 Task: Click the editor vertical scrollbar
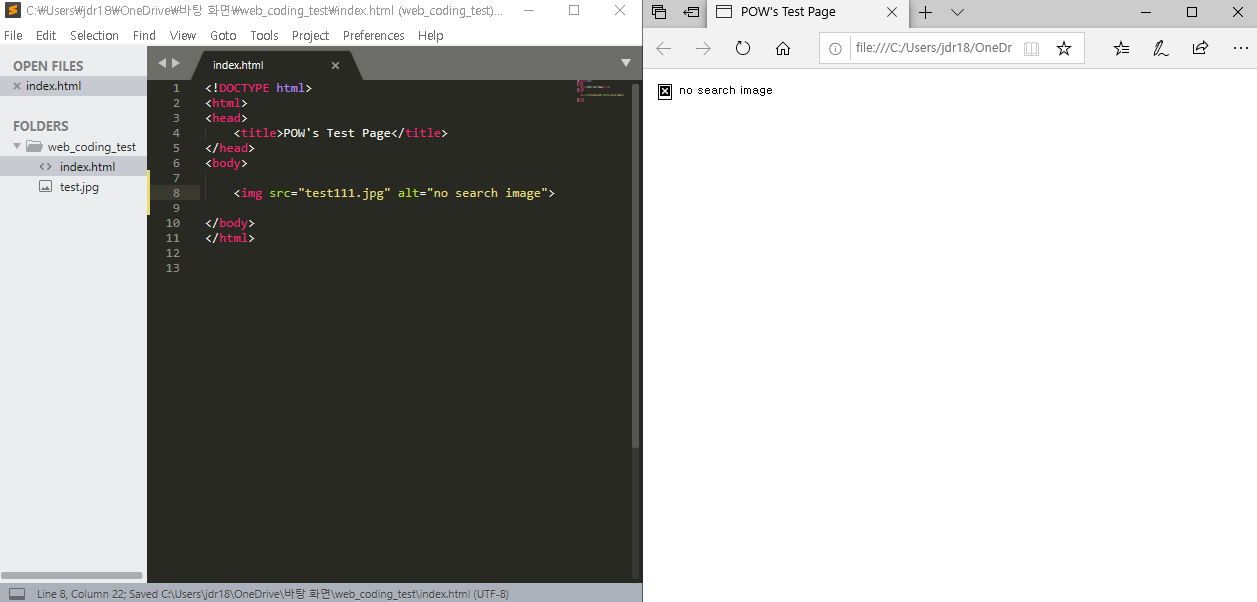[x=636, y=265]
